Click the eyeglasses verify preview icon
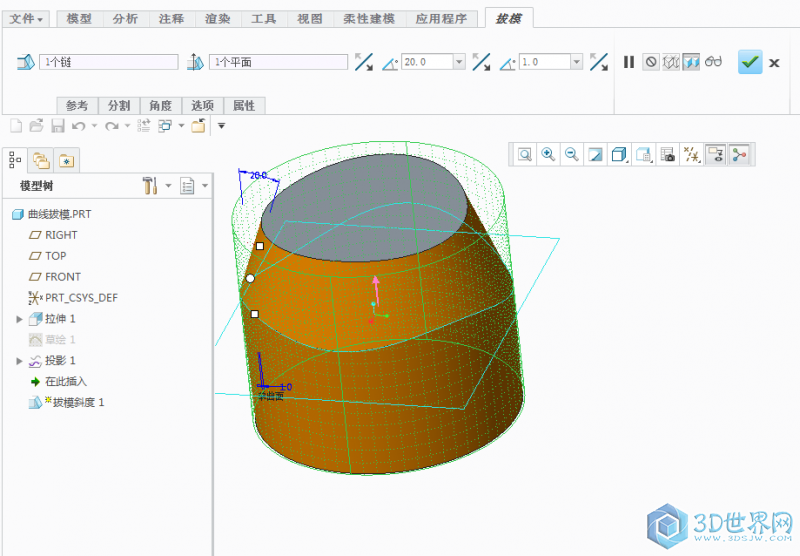This screenshot has width=800, height=556. pos(712,62)
